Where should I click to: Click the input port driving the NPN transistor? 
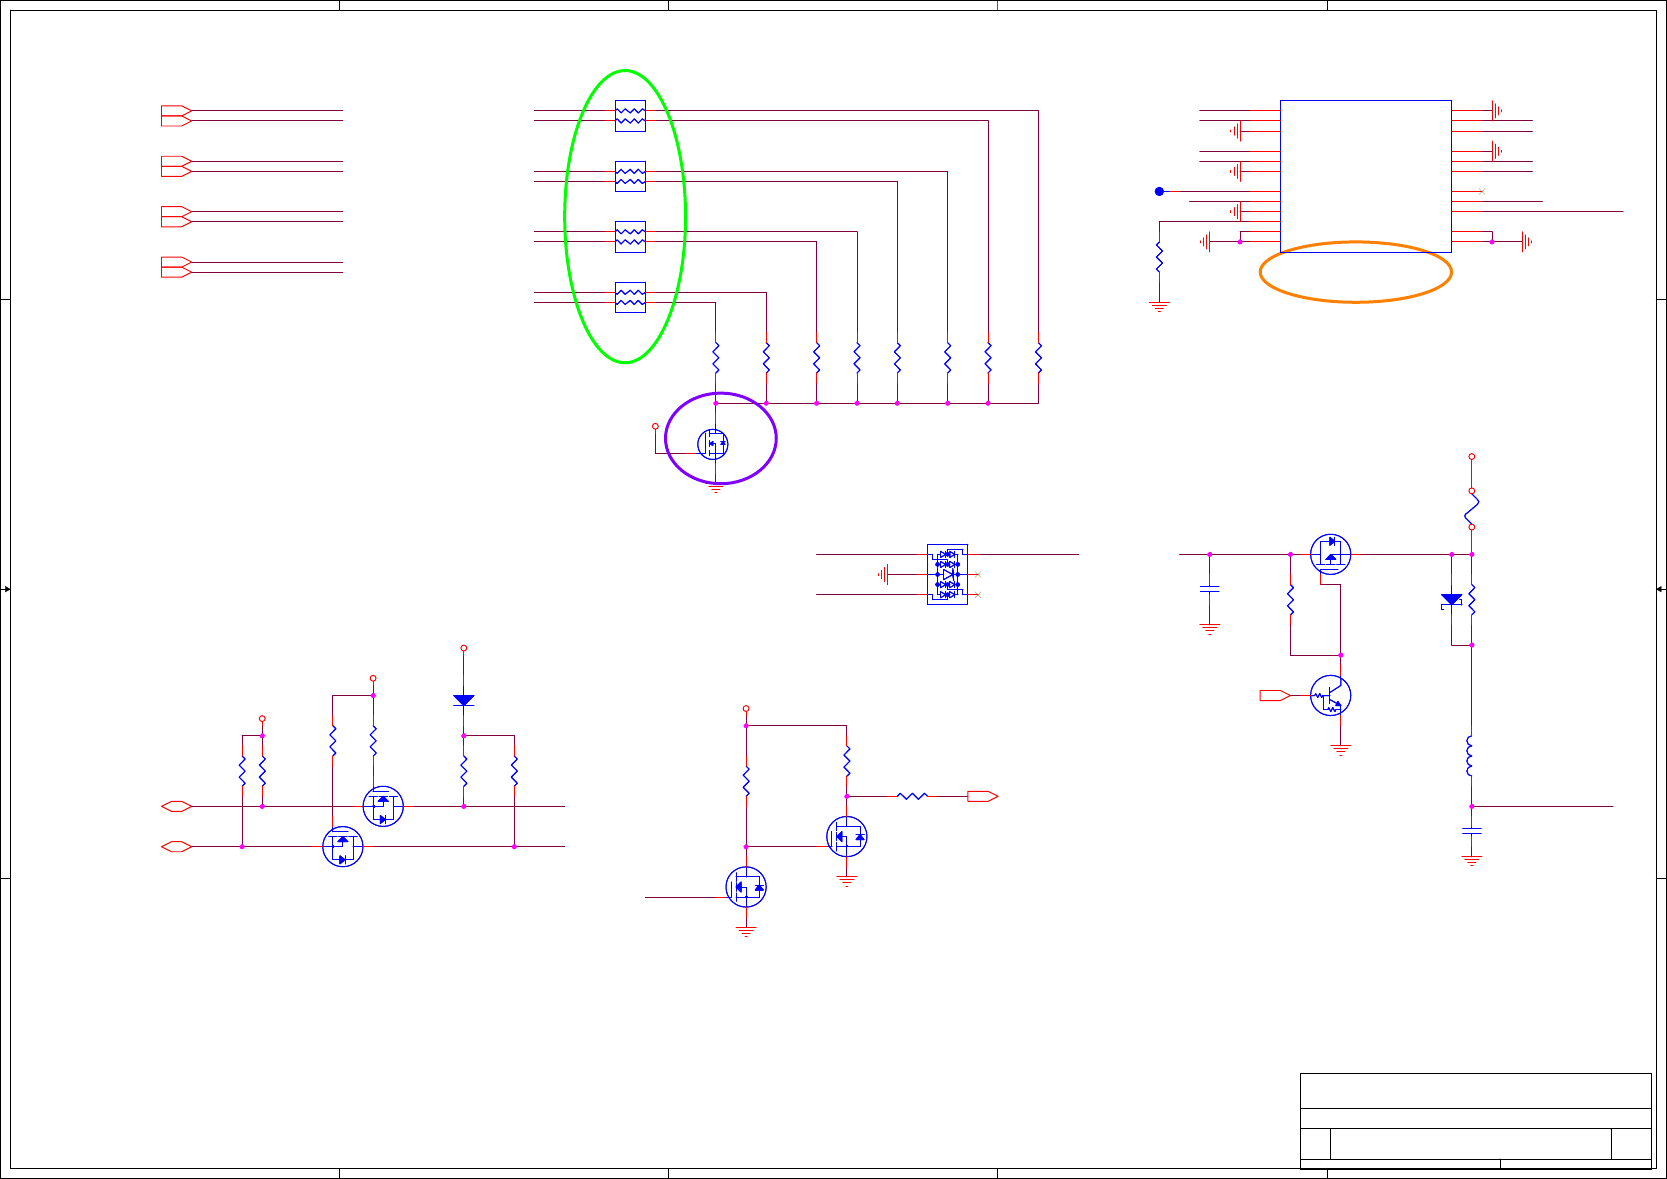pos(1275,695)
